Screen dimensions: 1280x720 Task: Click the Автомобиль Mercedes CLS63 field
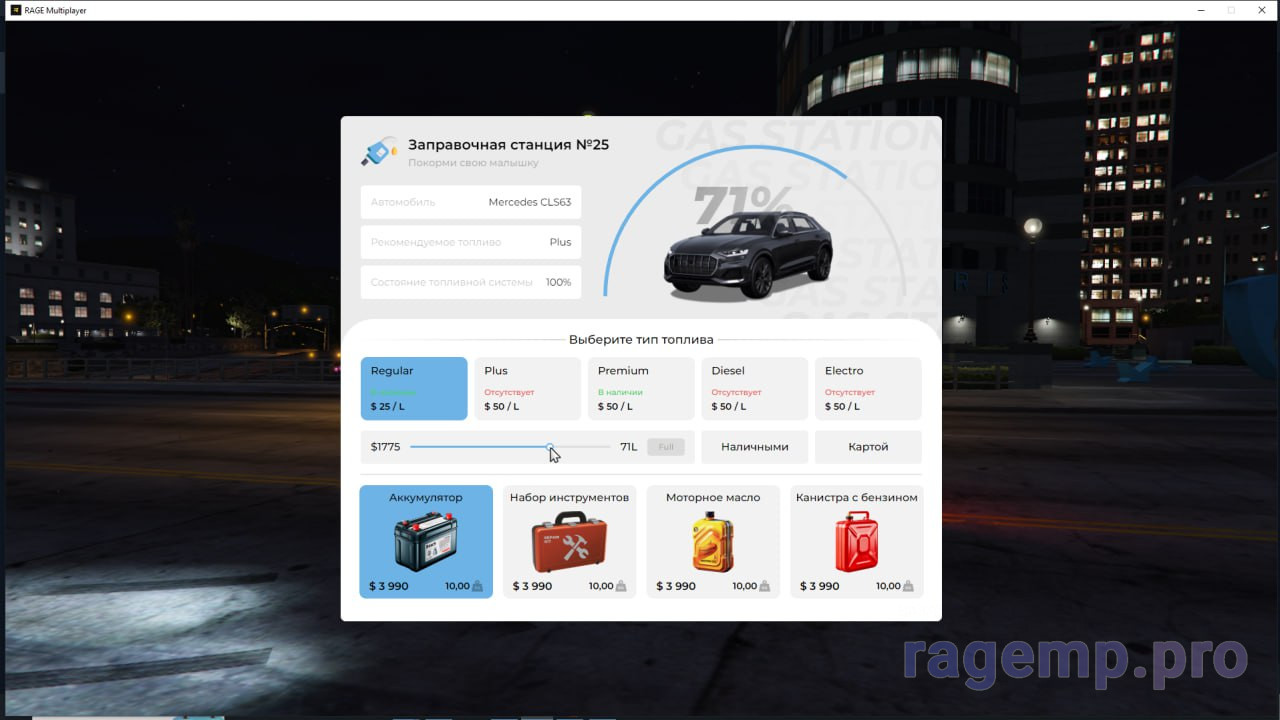tap(471, 202)
